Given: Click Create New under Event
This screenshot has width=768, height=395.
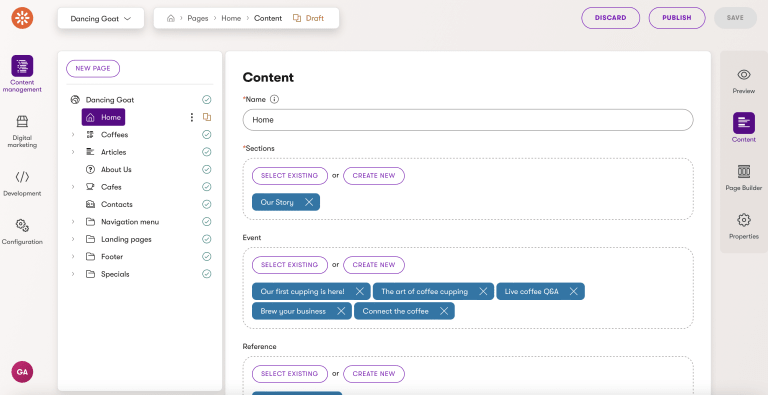Looking at the screenshot, I should 374,265.
